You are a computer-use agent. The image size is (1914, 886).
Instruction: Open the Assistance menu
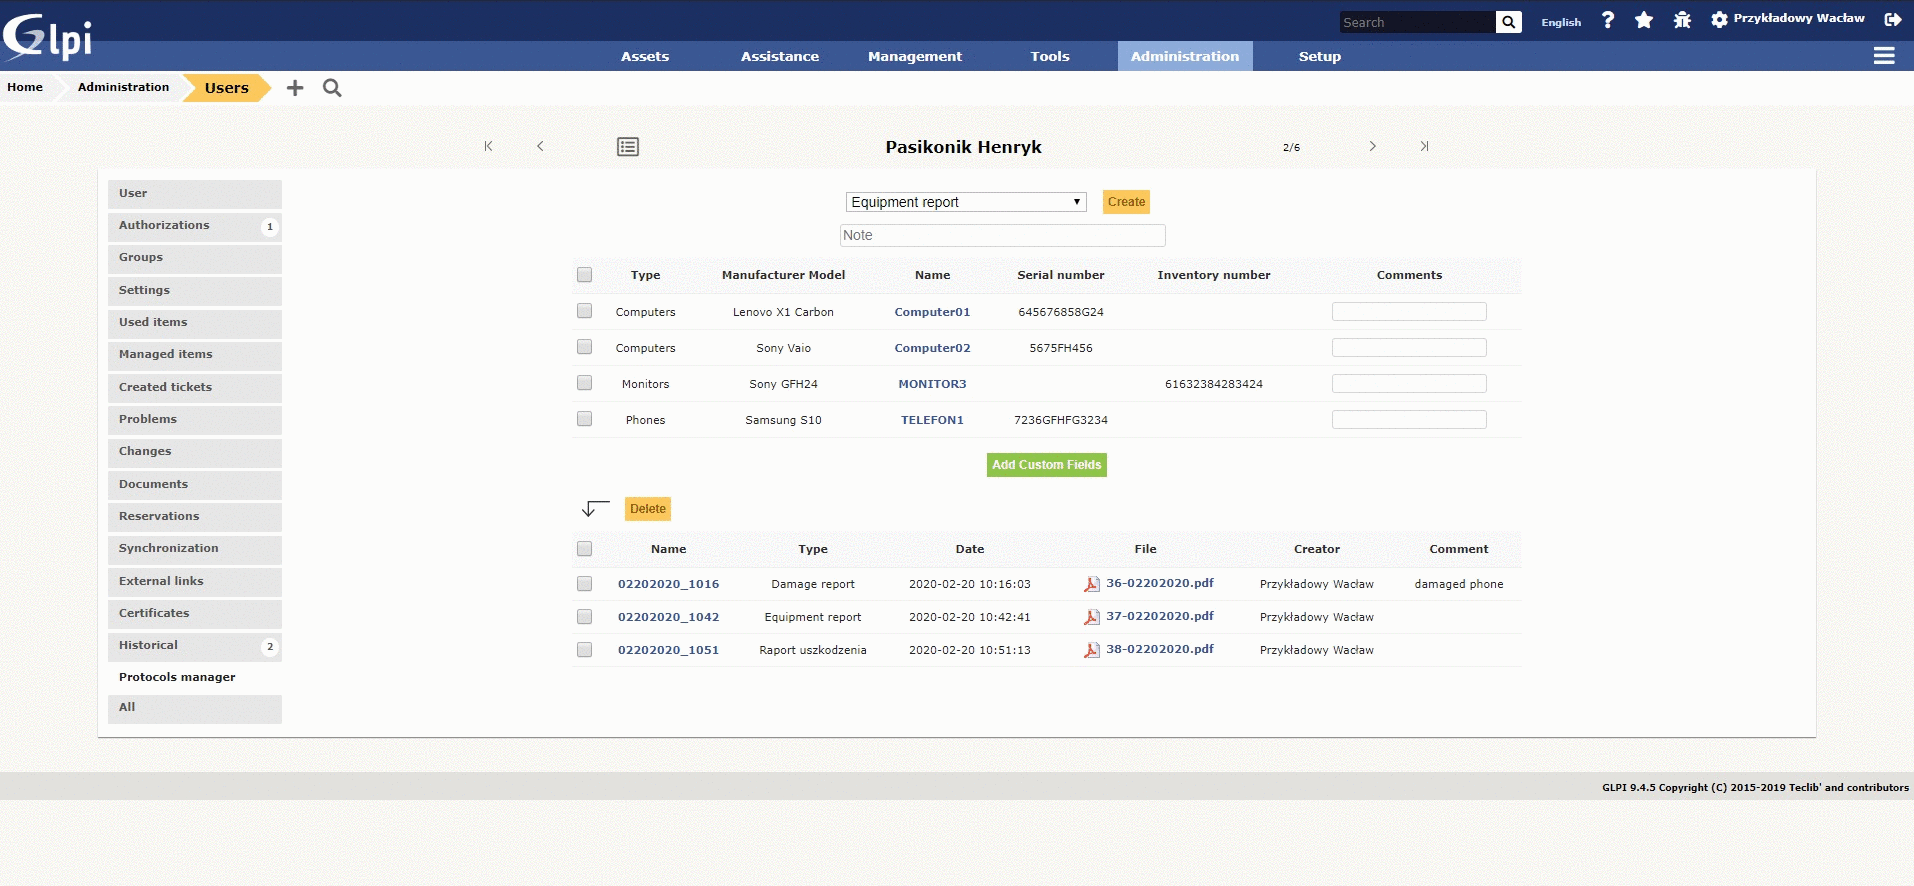click(780, 56)
